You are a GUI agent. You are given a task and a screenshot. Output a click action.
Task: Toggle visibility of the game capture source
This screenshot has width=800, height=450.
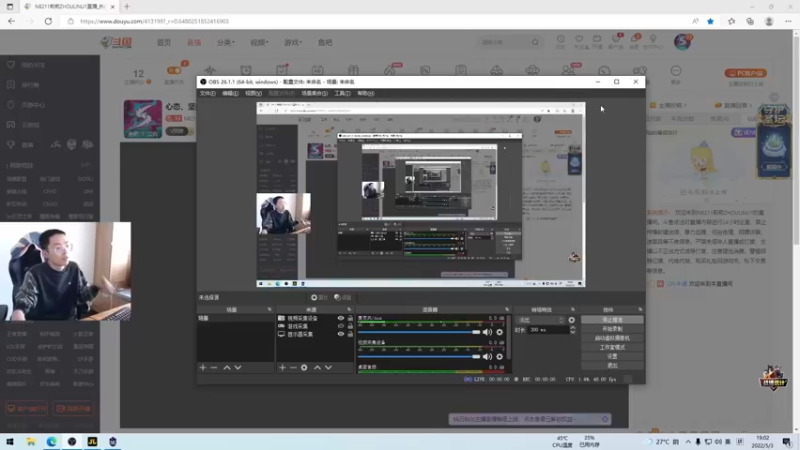point(340,326)
